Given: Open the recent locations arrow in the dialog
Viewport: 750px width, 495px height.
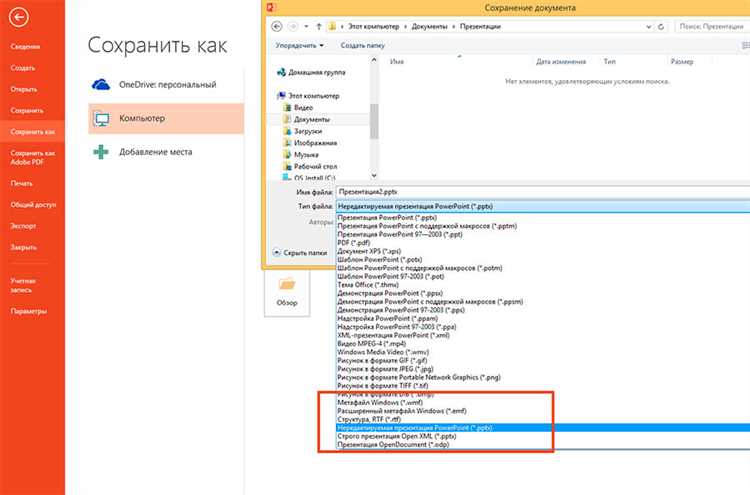Looking at the screenshot, I should click(306, 26).
